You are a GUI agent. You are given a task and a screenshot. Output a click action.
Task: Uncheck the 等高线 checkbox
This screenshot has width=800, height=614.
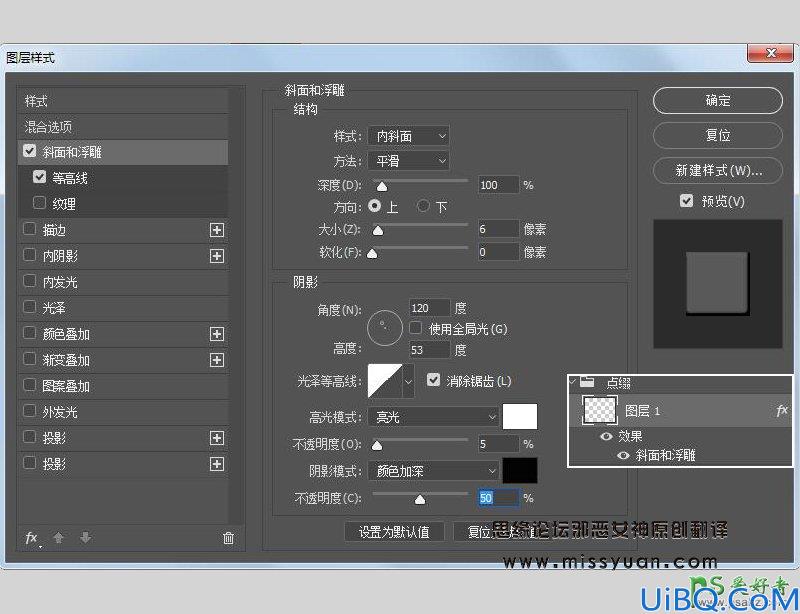[39, 177]
